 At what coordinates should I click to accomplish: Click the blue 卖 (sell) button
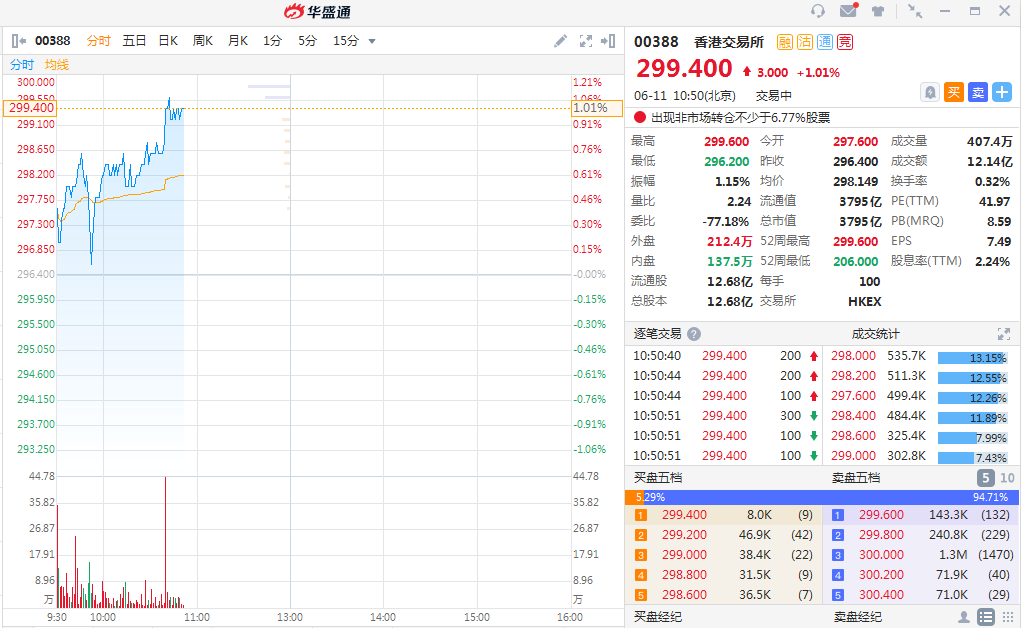tap(978, 92)
